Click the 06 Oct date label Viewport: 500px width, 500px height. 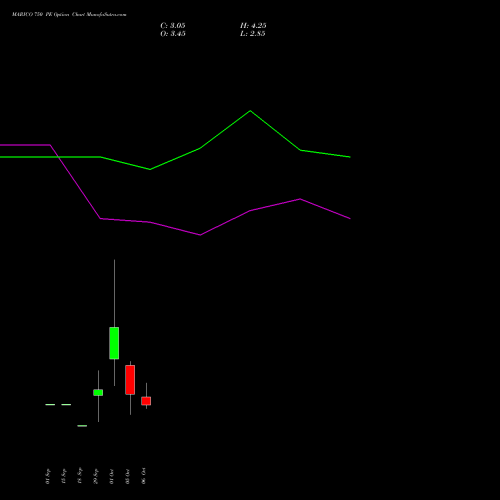(144, 476)
